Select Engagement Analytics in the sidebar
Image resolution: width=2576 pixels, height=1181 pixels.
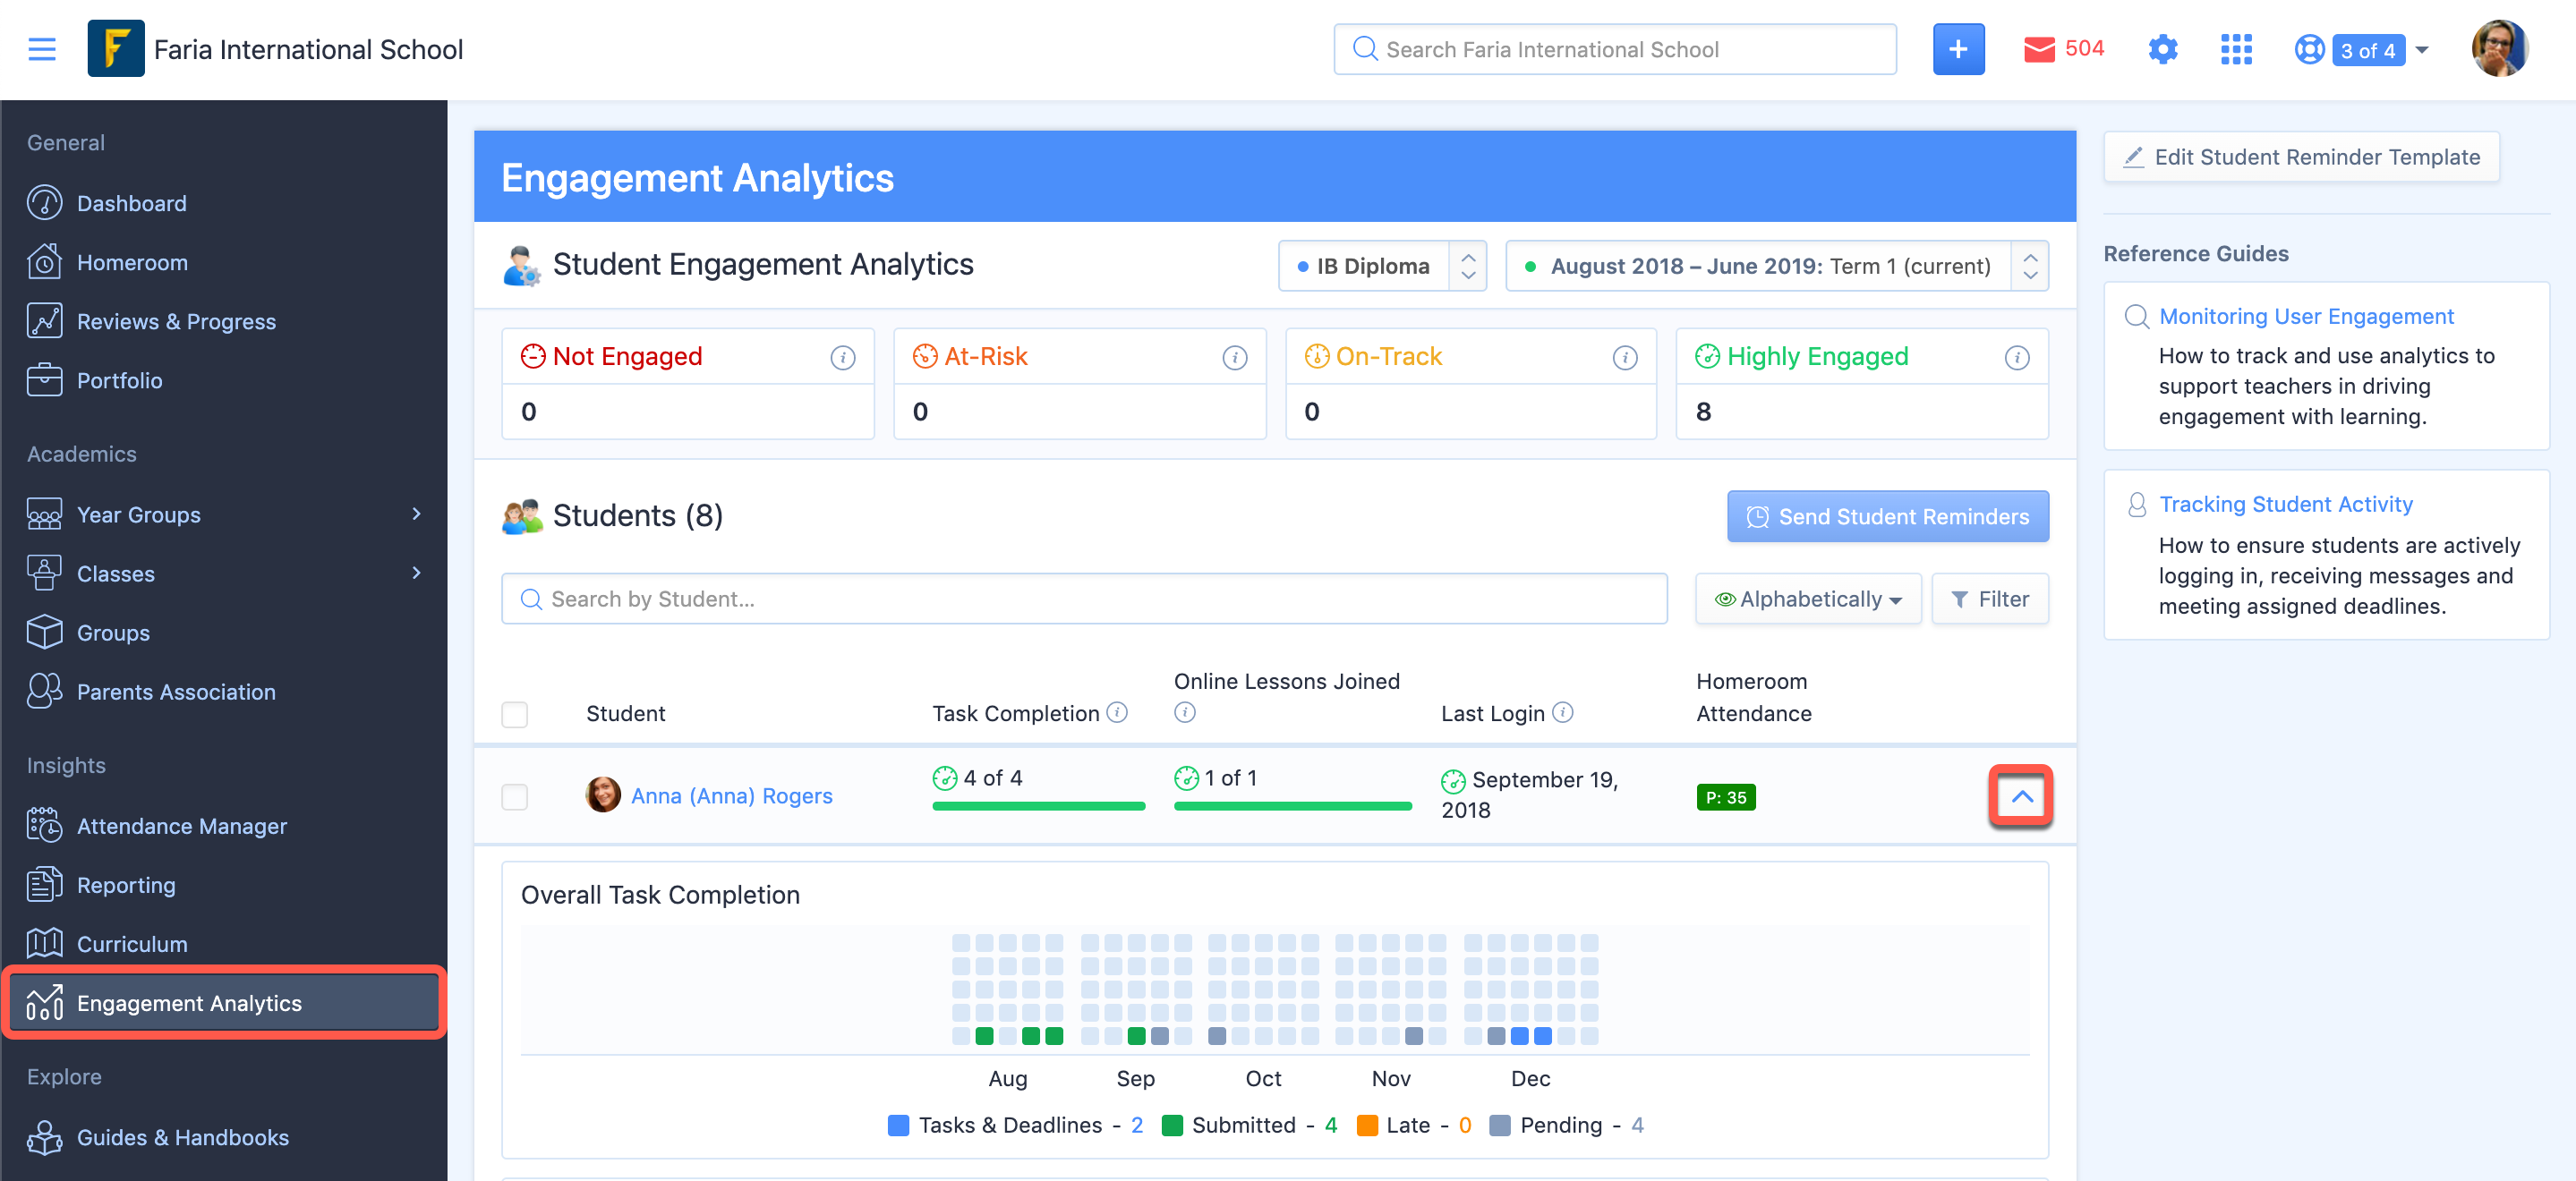point(224,1002)
